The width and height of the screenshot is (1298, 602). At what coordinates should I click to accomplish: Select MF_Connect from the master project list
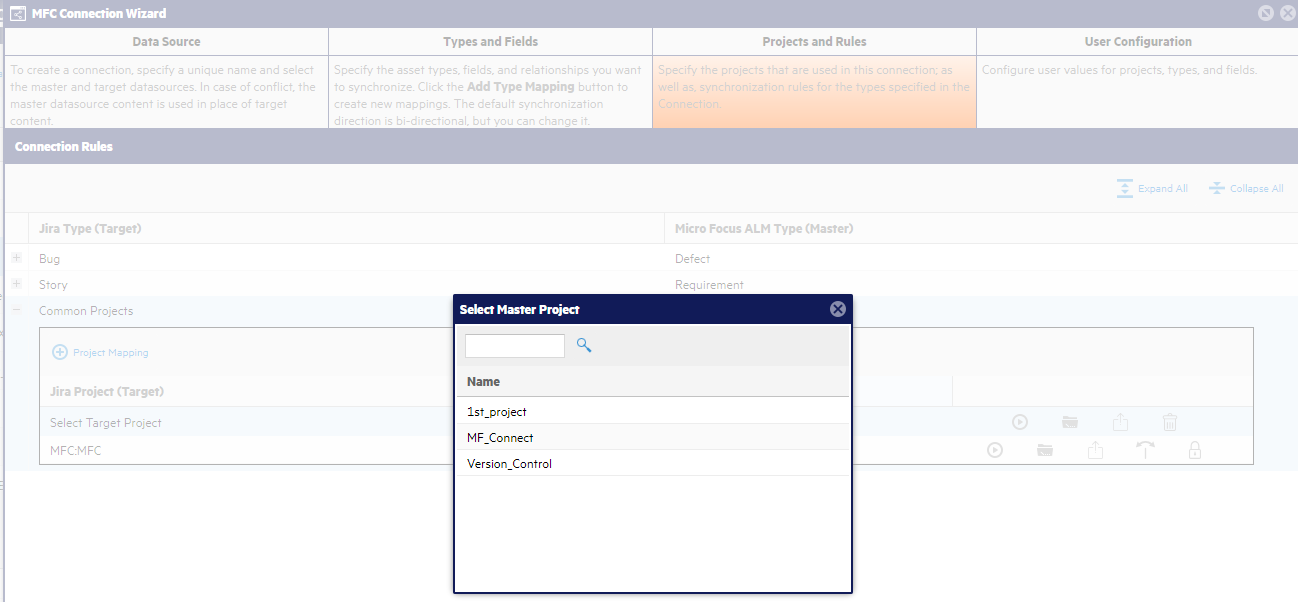click(500, 437)
